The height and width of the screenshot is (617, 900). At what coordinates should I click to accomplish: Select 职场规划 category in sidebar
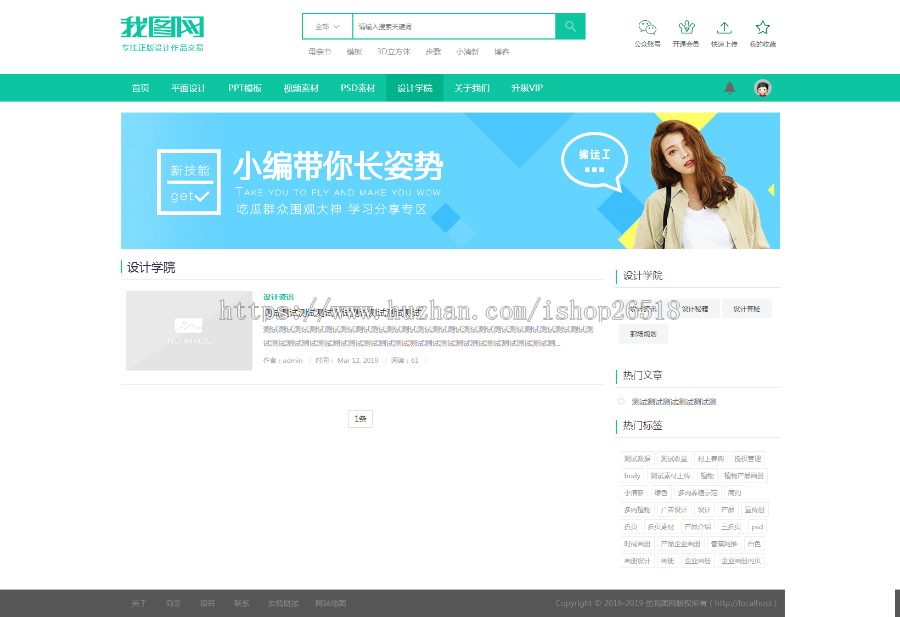[x=643, y=333]
